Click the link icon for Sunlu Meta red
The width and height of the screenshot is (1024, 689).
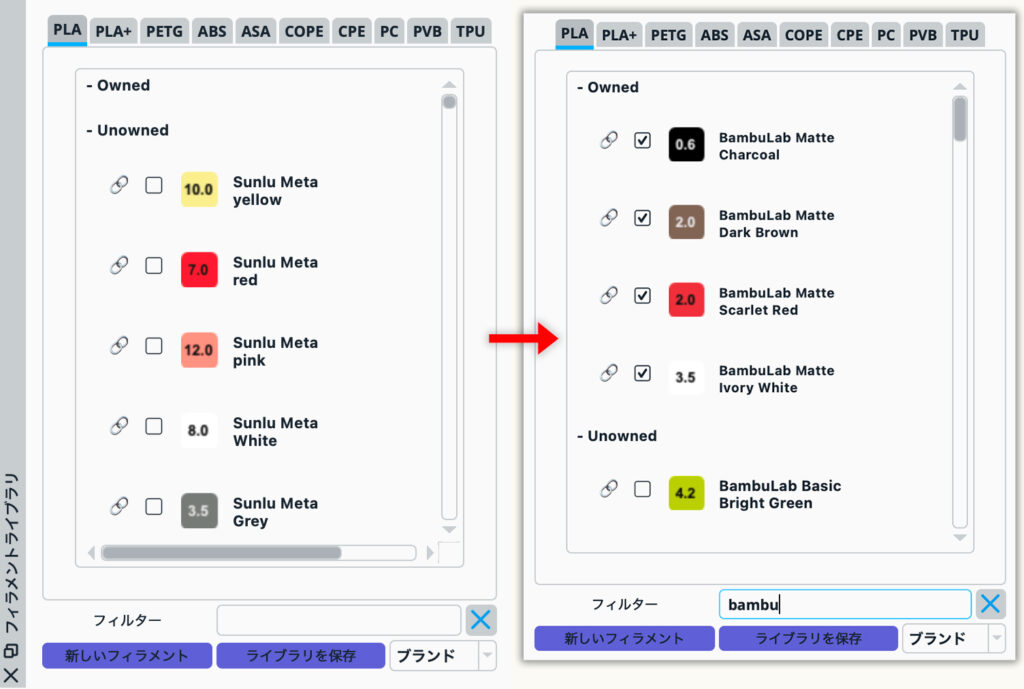click(119, 265)
